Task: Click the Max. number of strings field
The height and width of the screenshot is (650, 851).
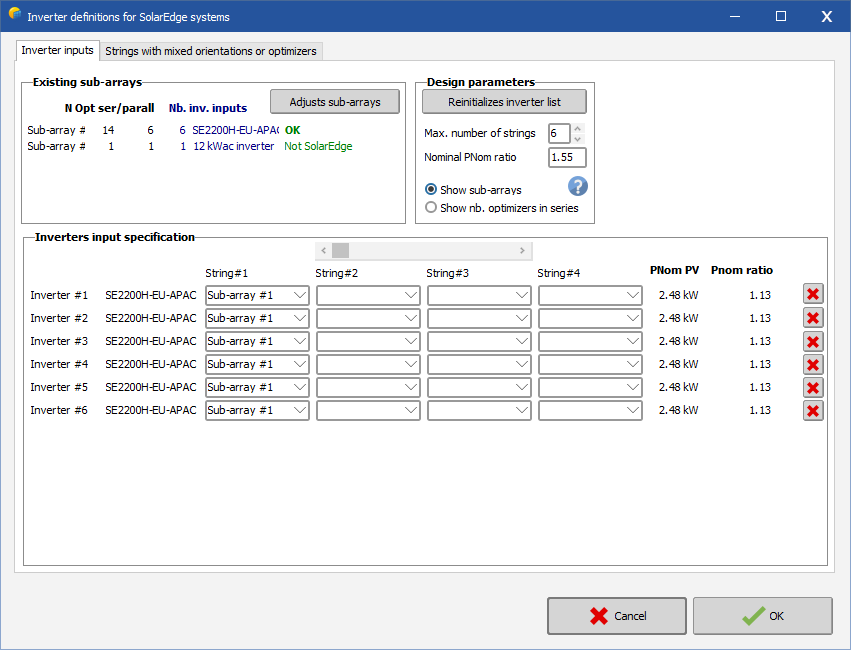Action: click(559, 133)
